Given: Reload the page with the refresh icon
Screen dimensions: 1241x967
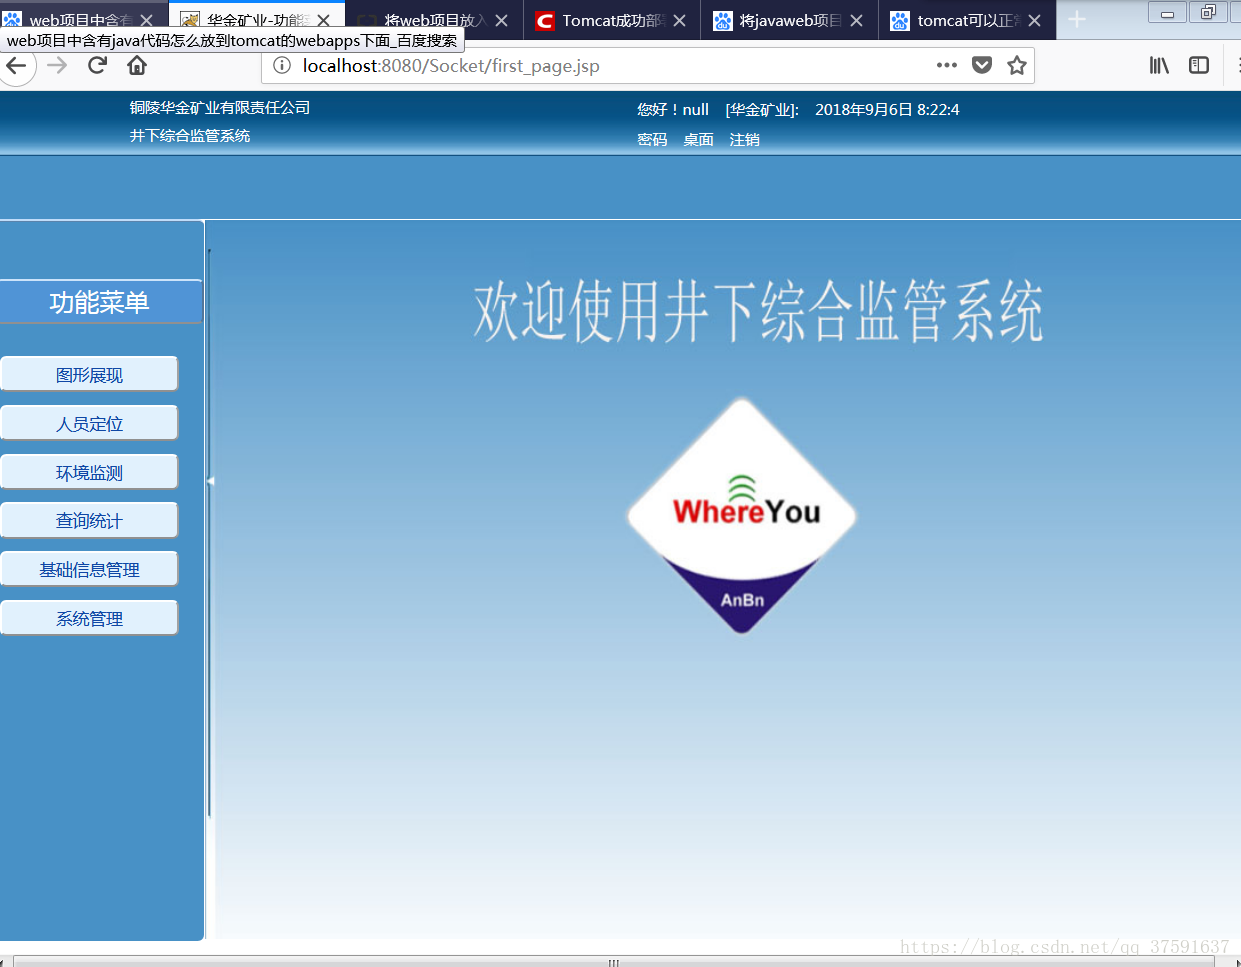Looking at the screenshot, I should tap(97, 66).
